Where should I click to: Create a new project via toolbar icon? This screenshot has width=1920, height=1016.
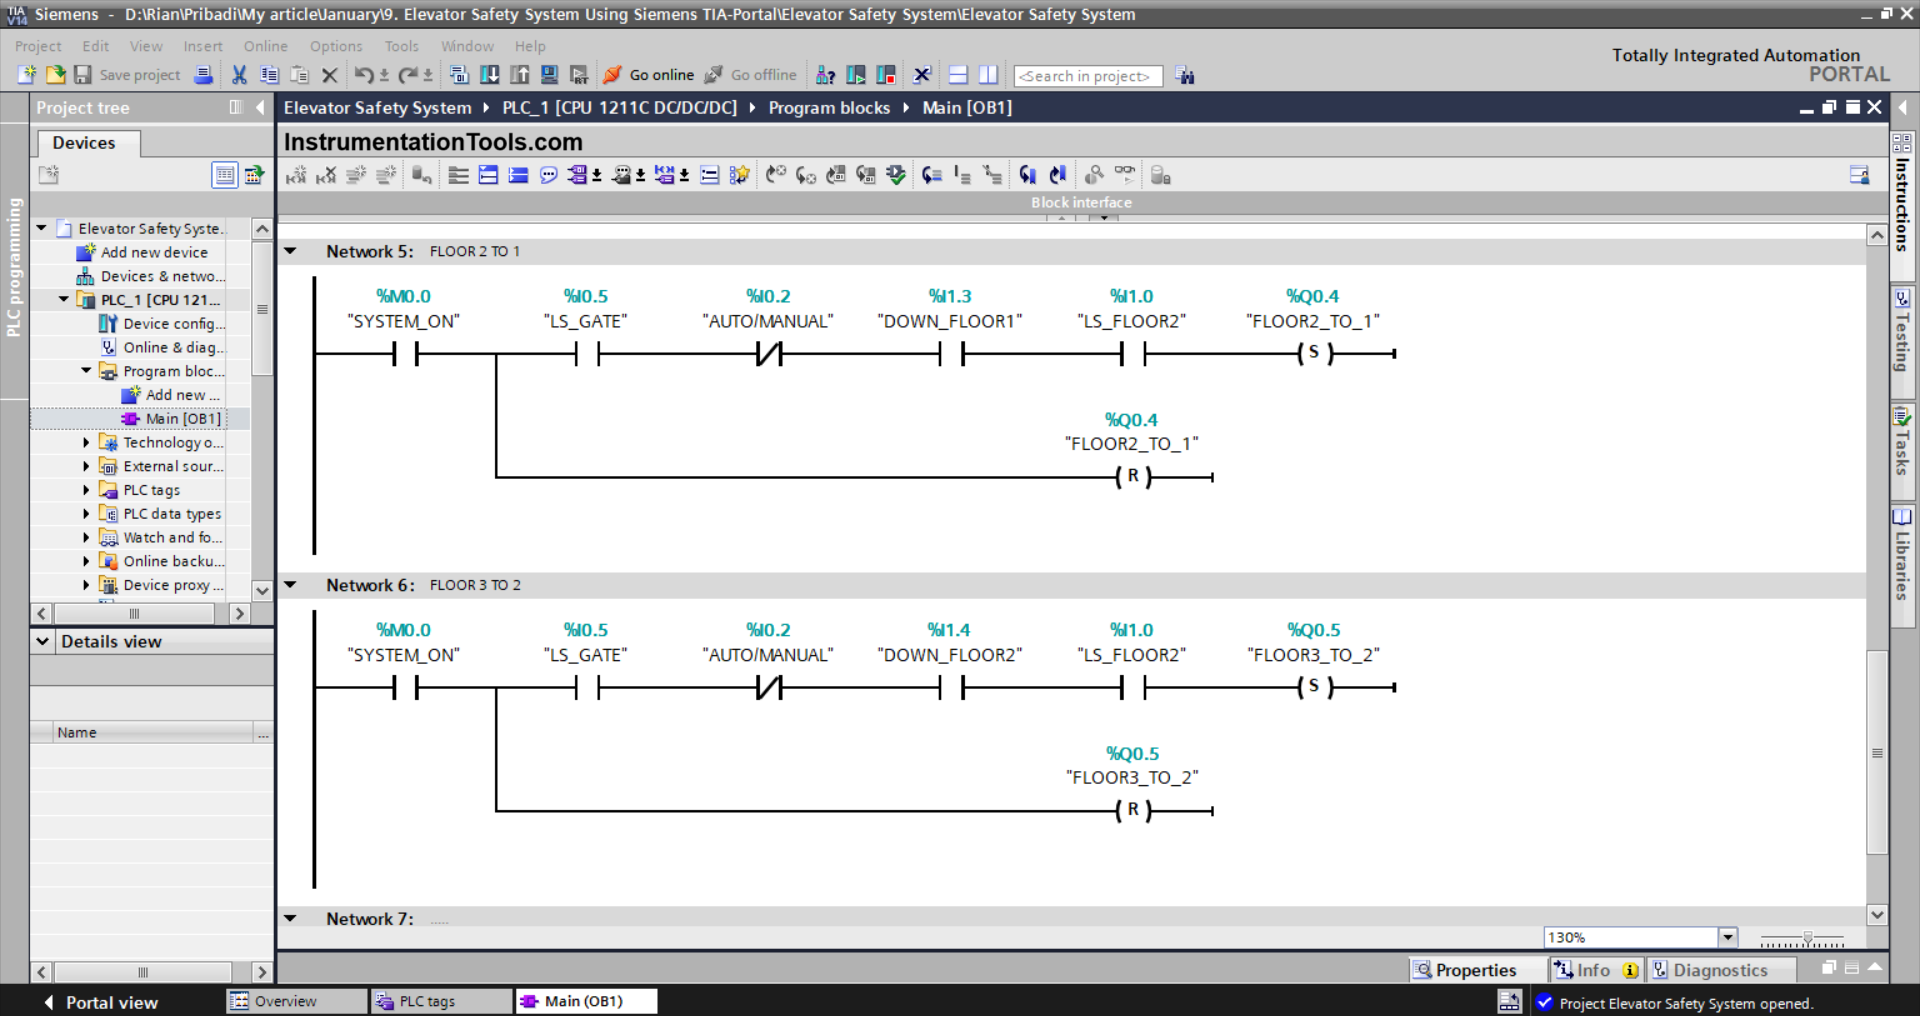tap(27, 75)
